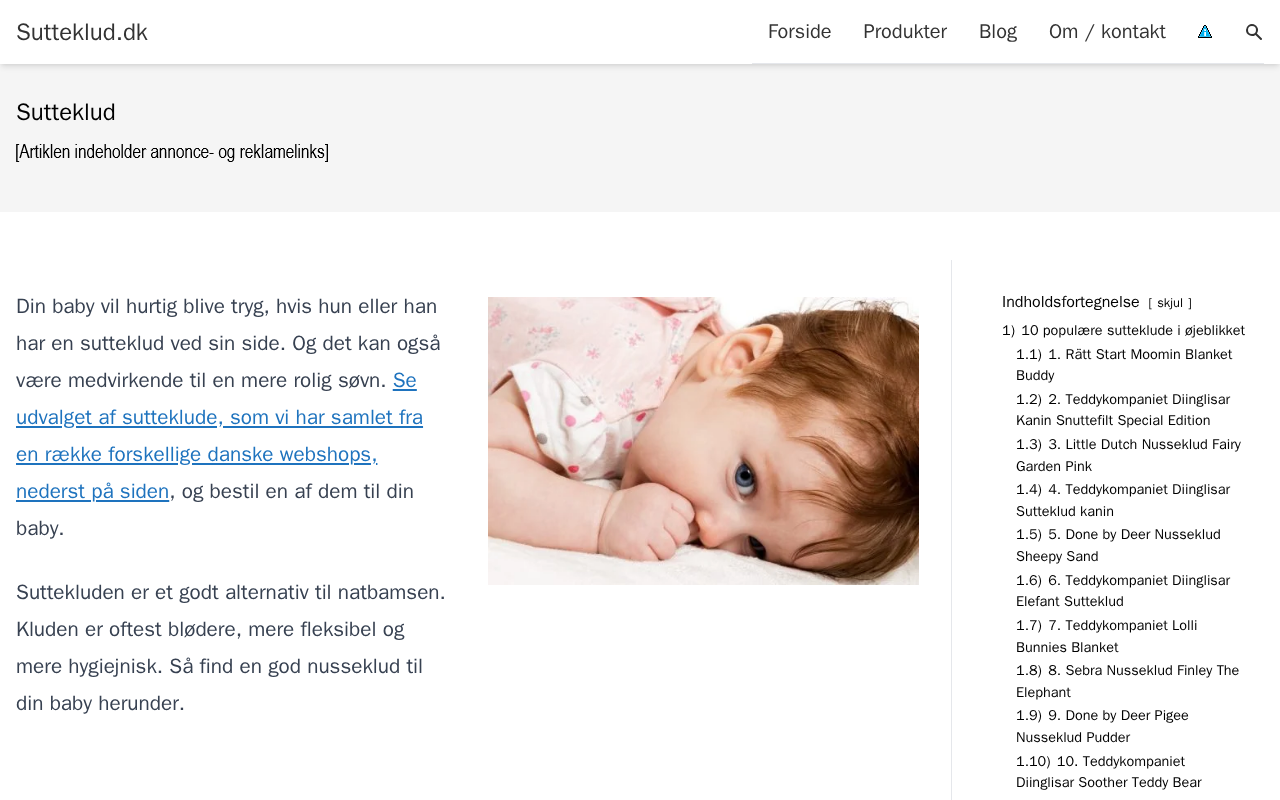
Task: Select Little Dutch Nusseklud Fairy Garden Pink
Action: tap(1128, 455)
